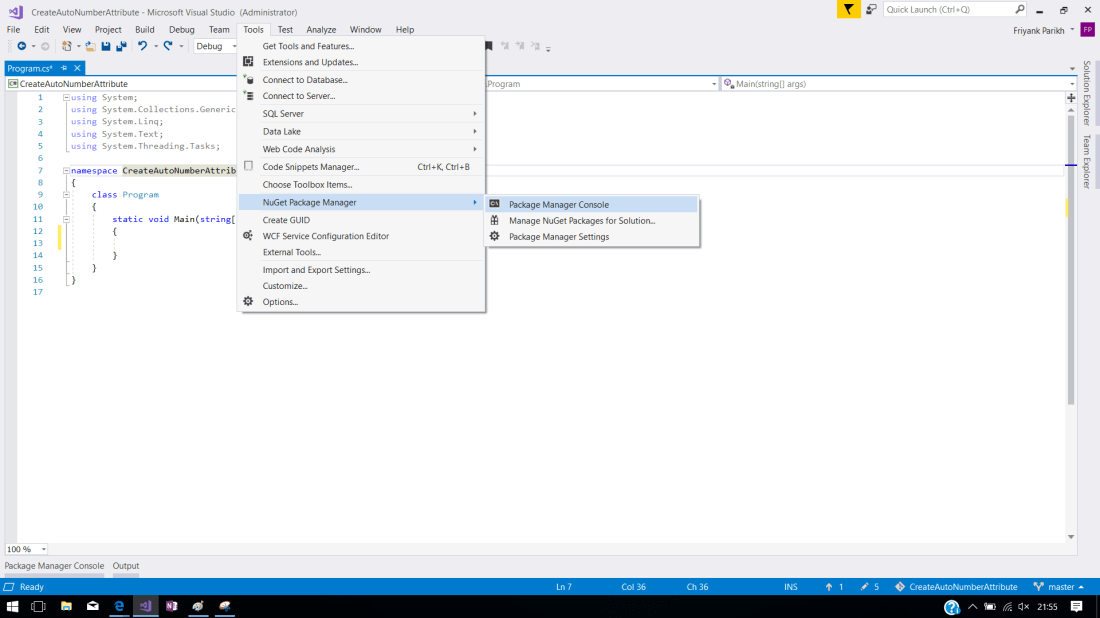This screenshot has height=618, width=1100.
Task: Click the Options gear icon in Tools menu
Action: click(248, 302)
